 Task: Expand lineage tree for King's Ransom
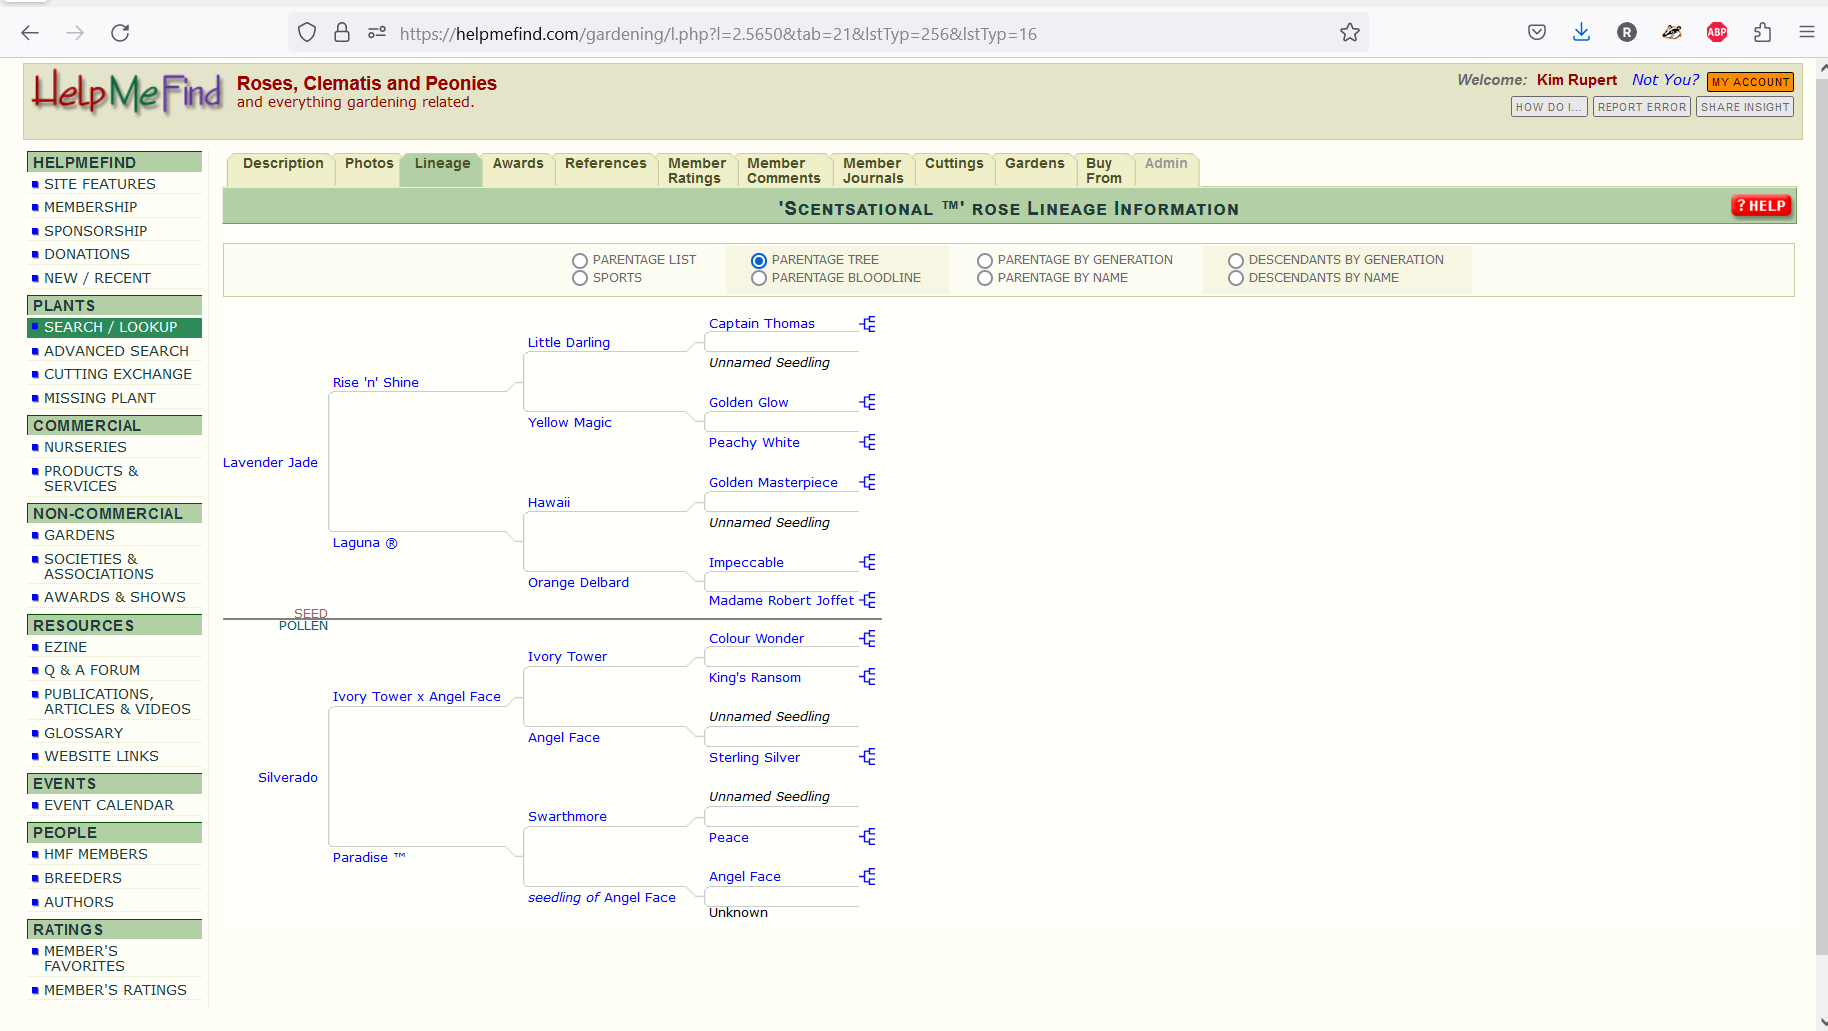click(x=868, y=677)
